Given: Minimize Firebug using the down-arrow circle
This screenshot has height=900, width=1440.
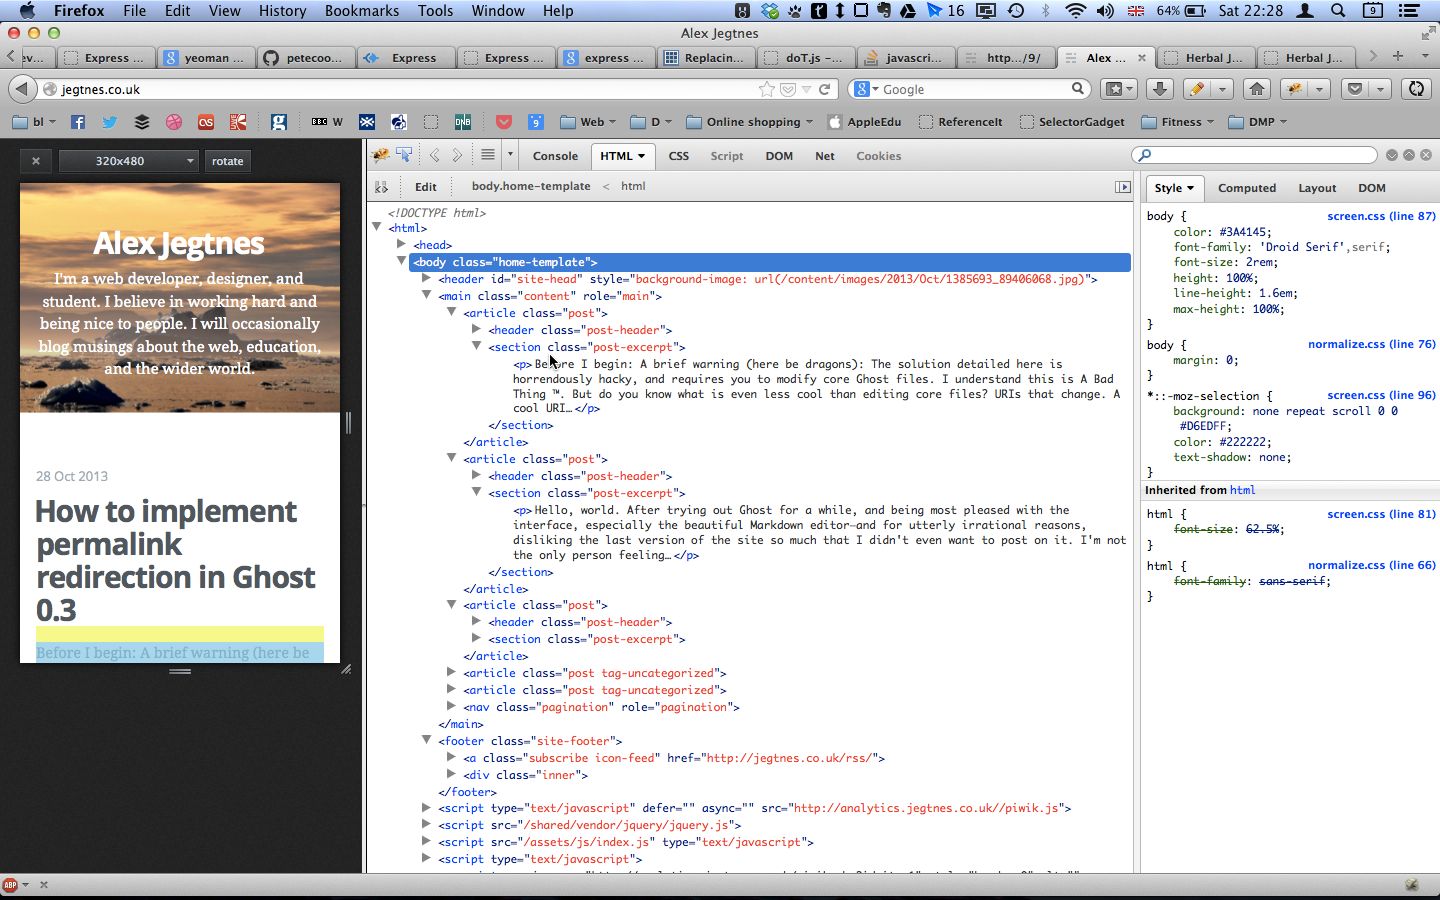Looking at the screenshot, I should [x=1391, y=155].
